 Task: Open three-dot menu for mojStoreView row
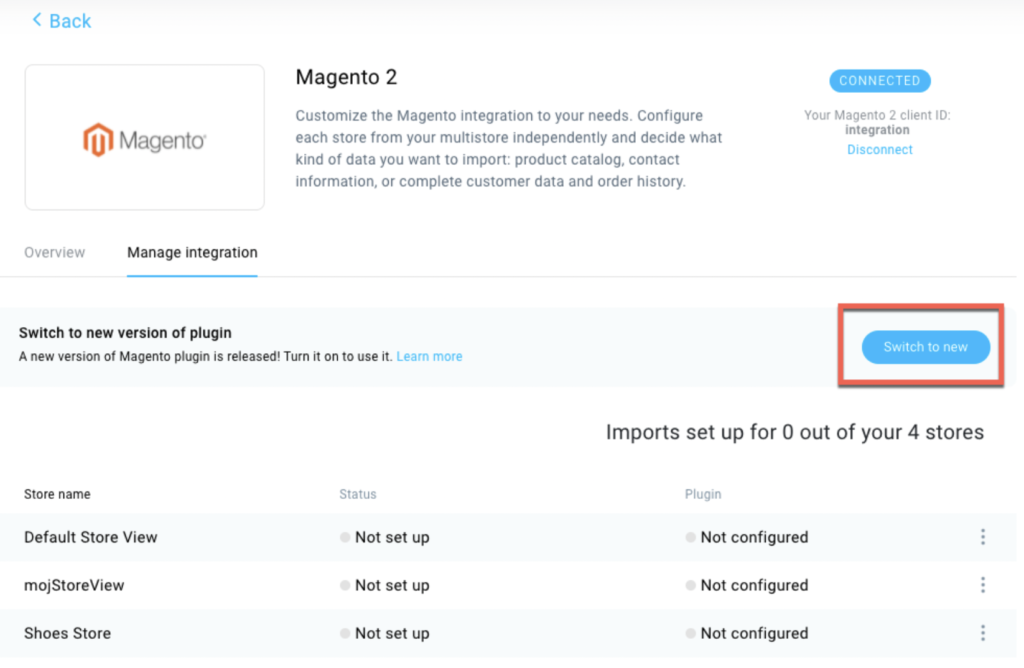pyautogui.click(x=982, y=585)
